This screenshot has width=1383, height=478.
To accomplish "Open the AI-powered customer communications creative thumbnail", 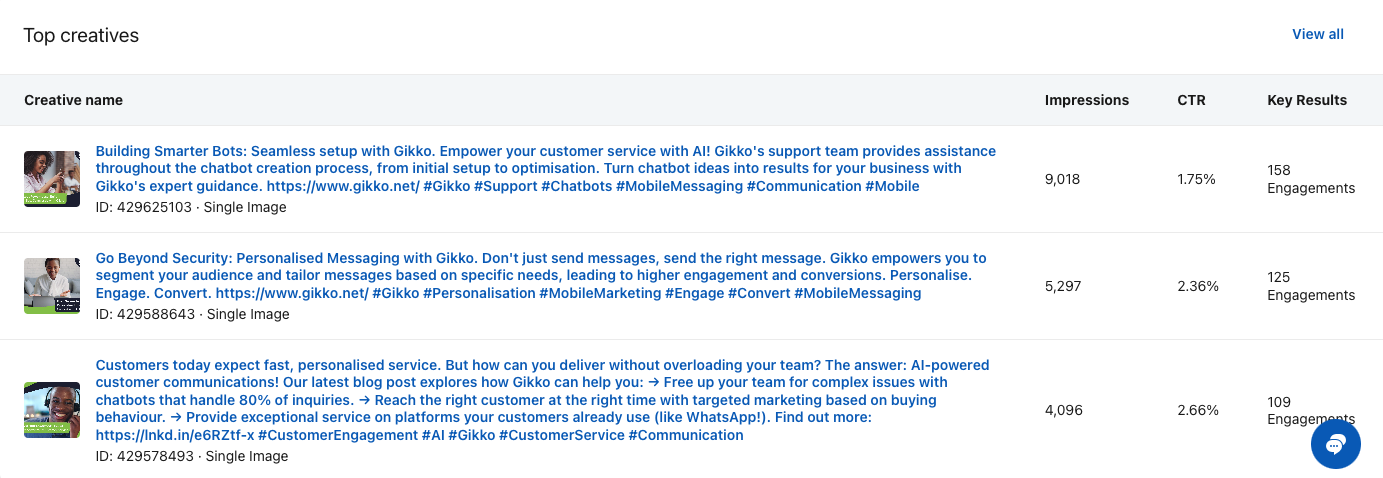I will (x=52, y=410).
